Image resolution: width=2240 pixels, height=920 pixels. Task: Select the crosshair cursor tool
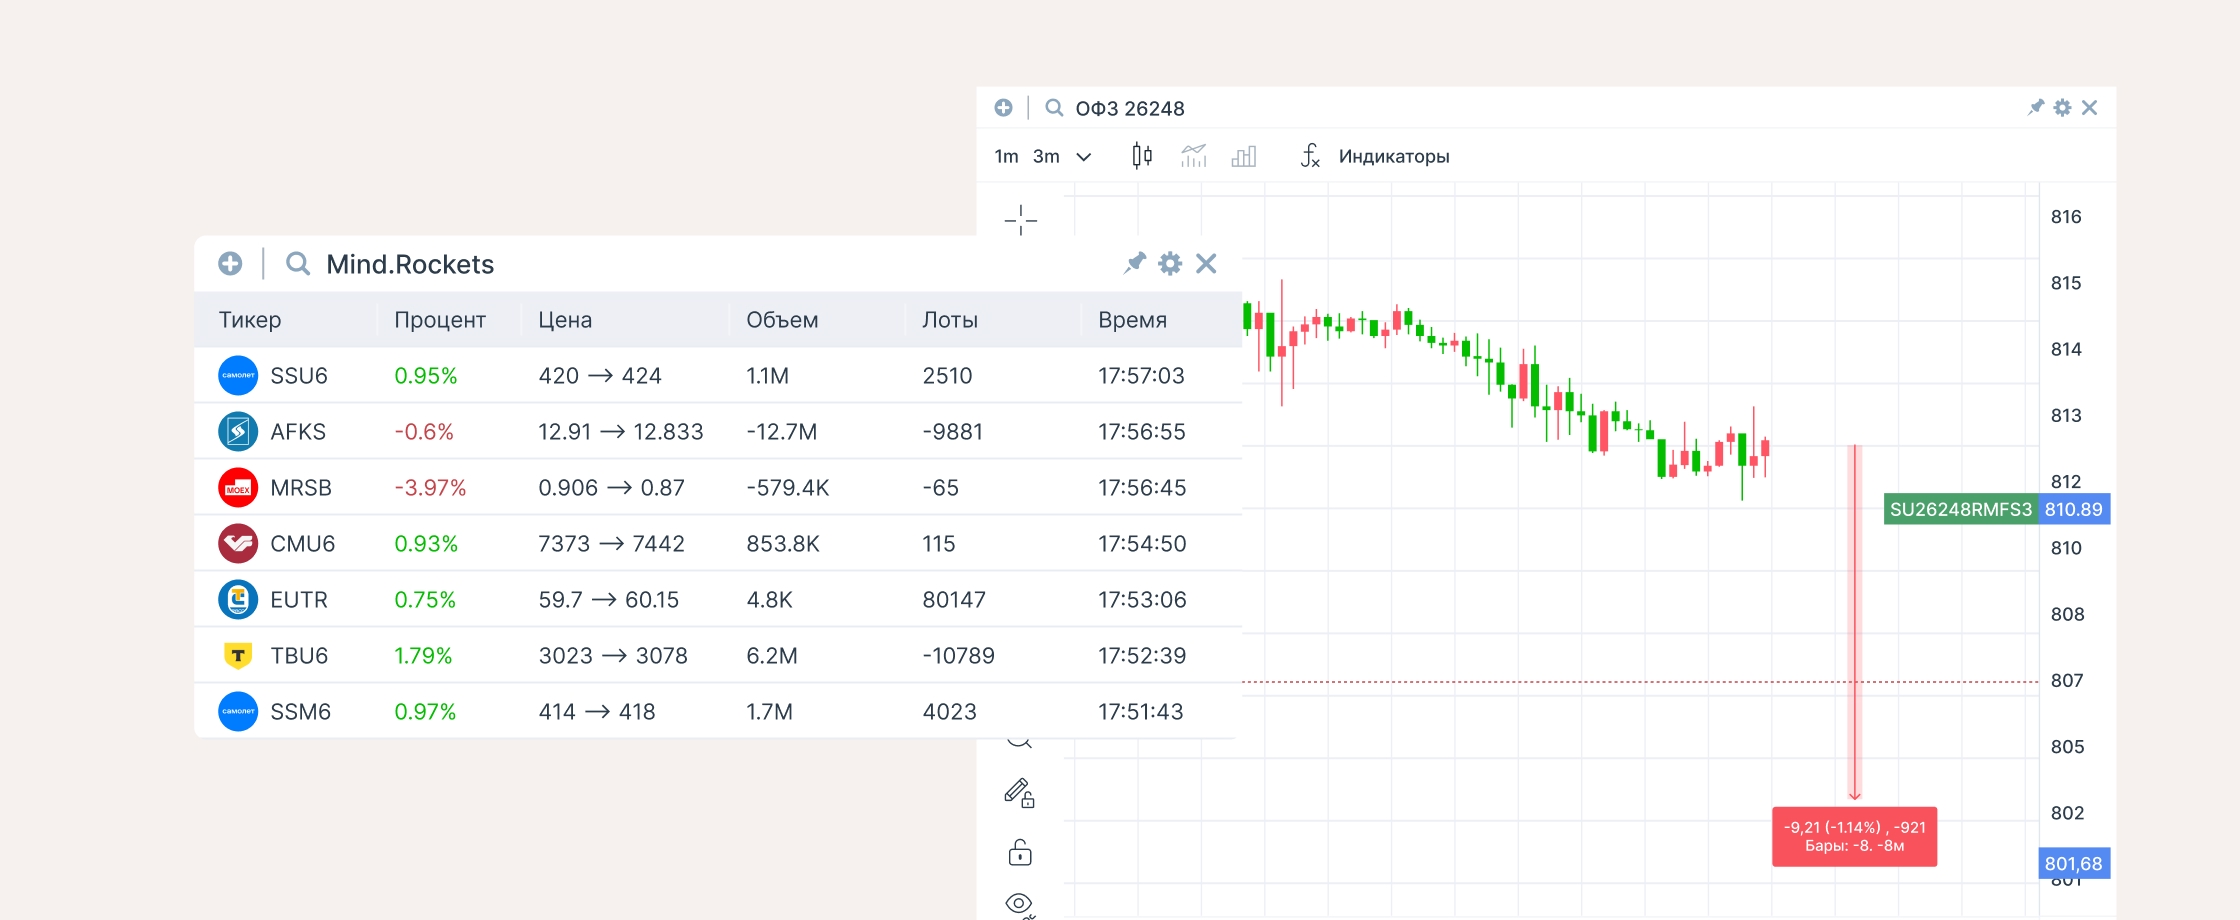pyautogui.click(x=1020, y=220)
